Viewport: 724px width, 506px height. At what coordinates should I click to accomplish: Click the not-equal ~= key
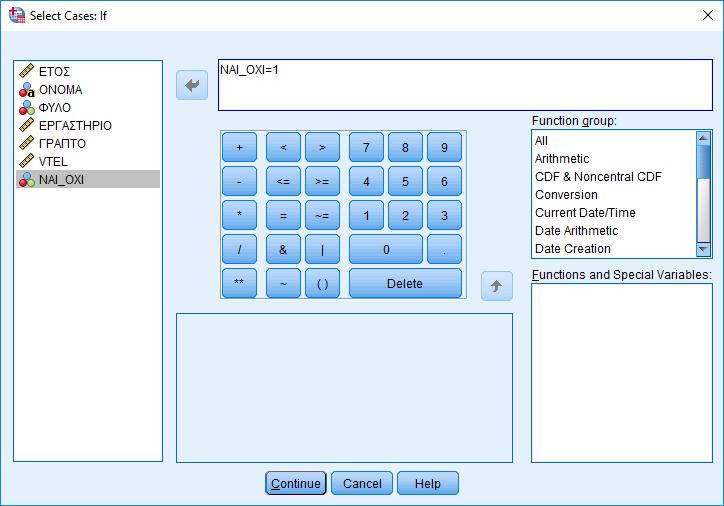pyautogui.click(x=322, y=215)
